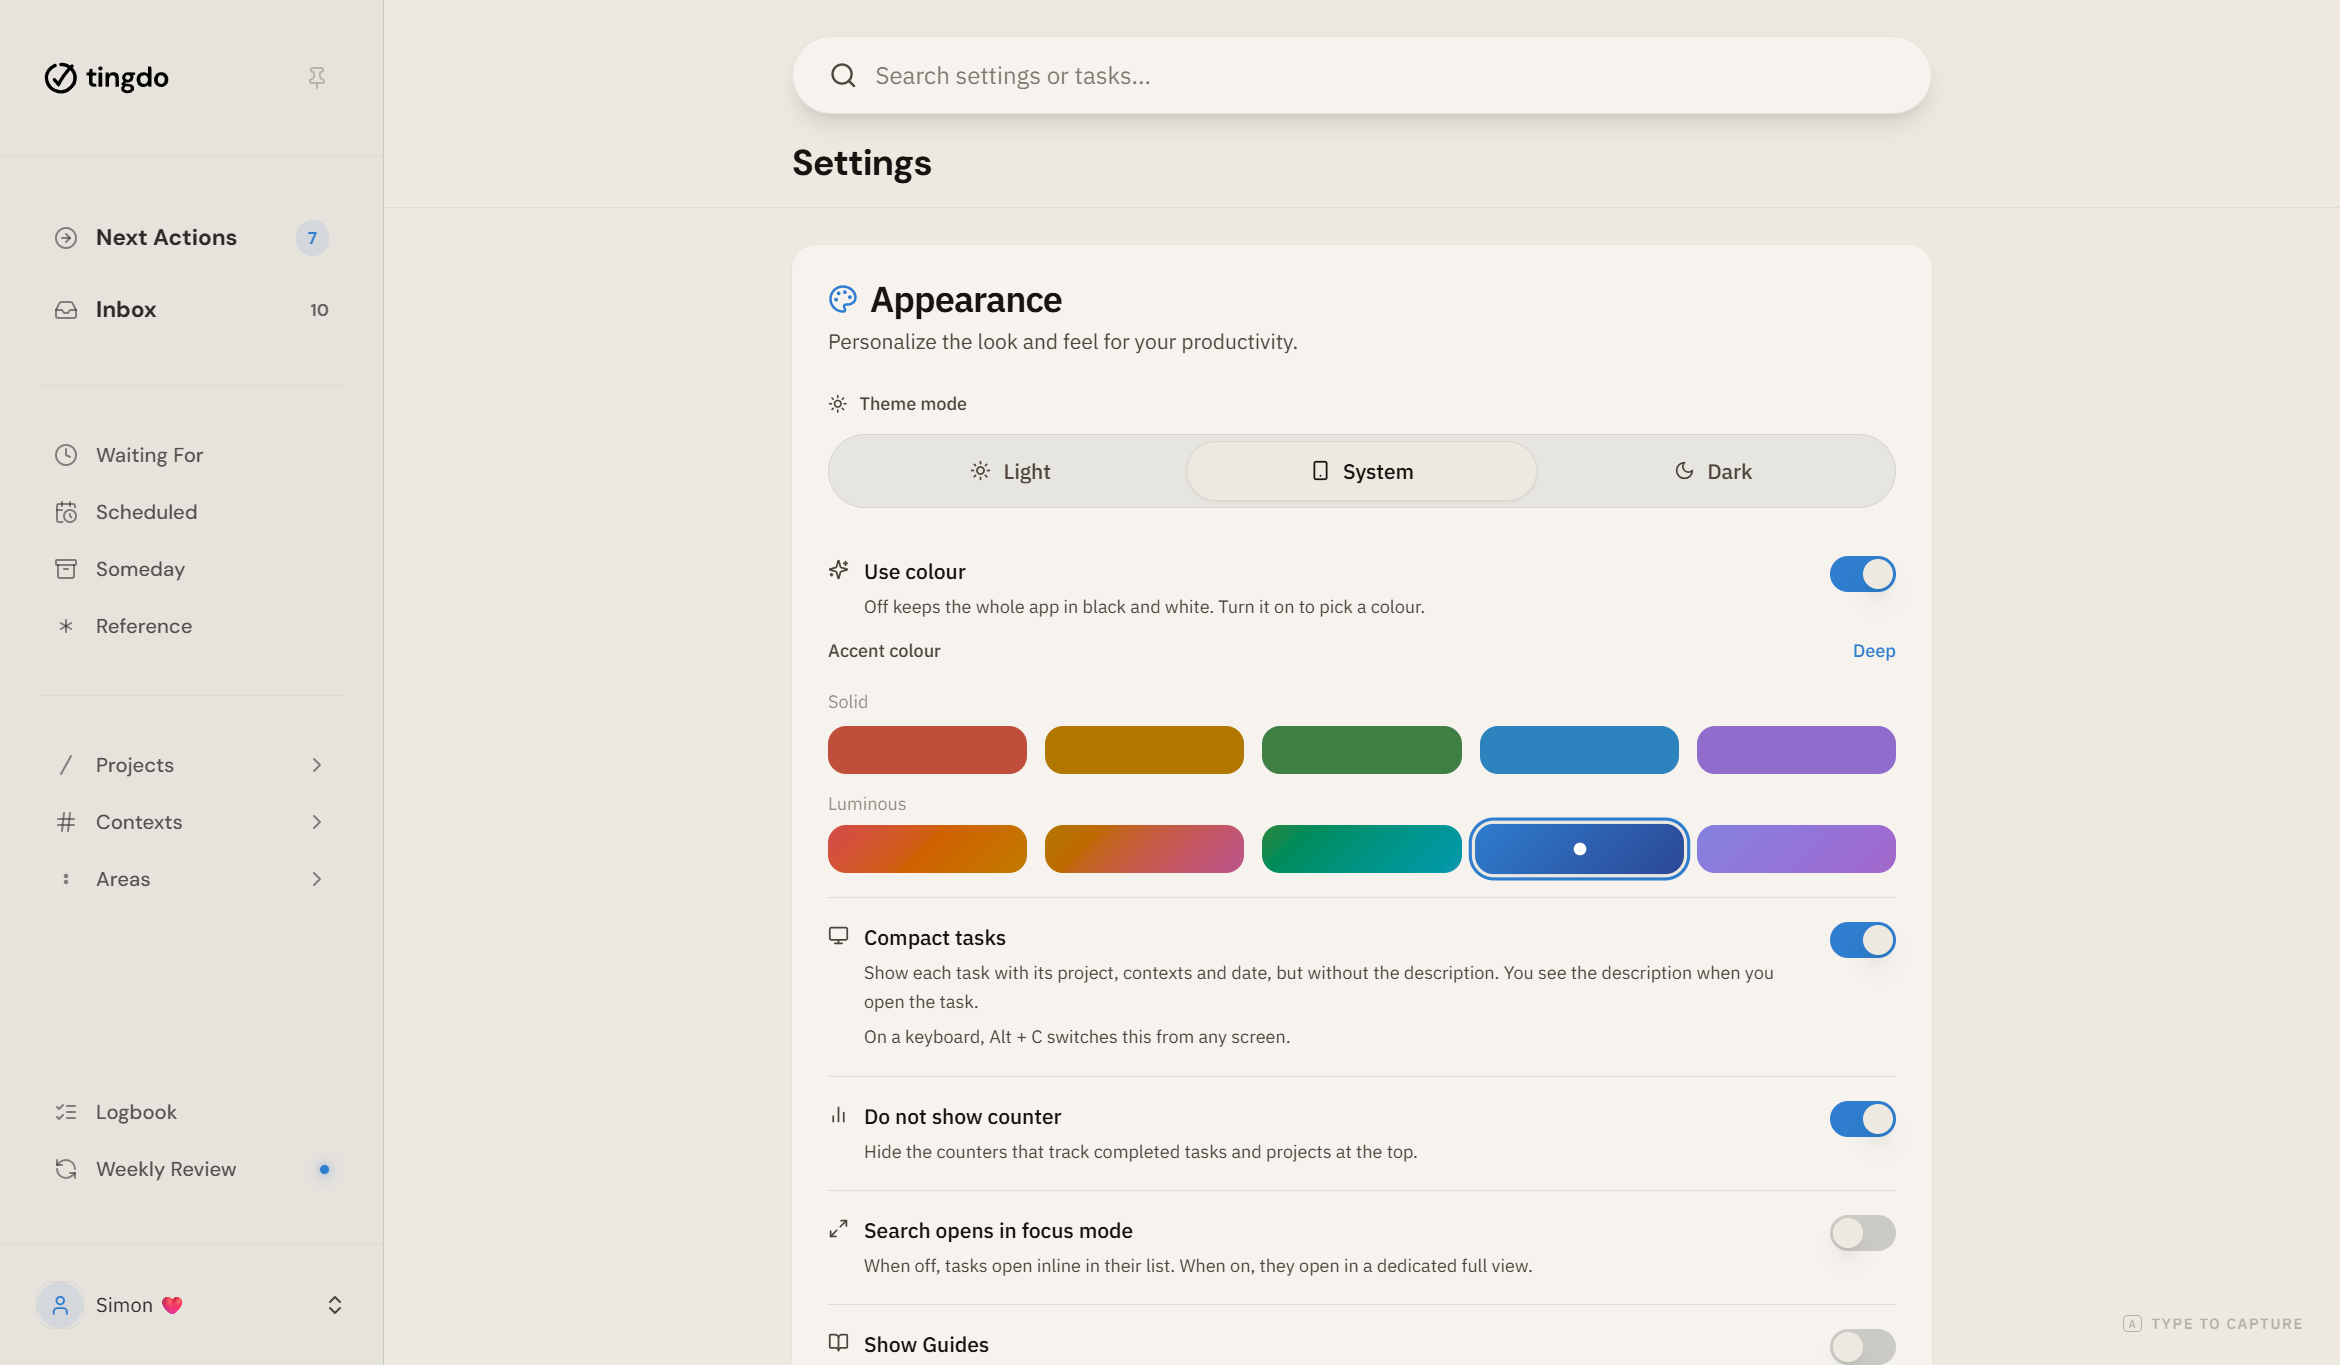
Task: Click the Scheduled calendar icon
Action: (66, 512)
